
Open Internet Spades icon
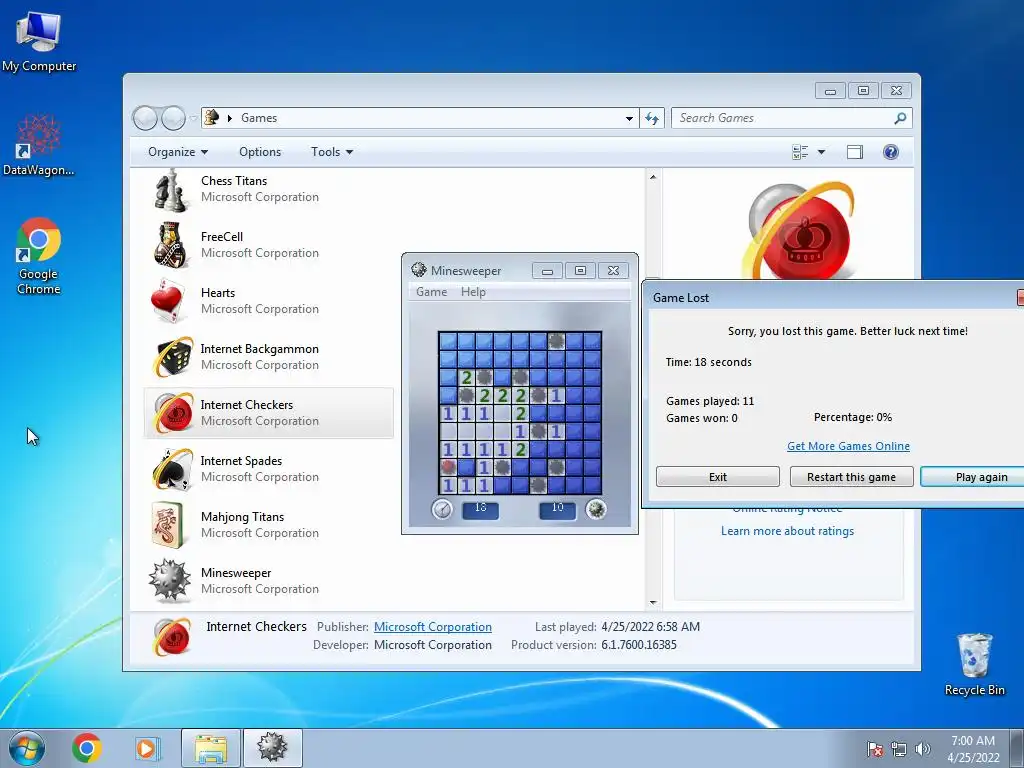(x=172, y=469)
